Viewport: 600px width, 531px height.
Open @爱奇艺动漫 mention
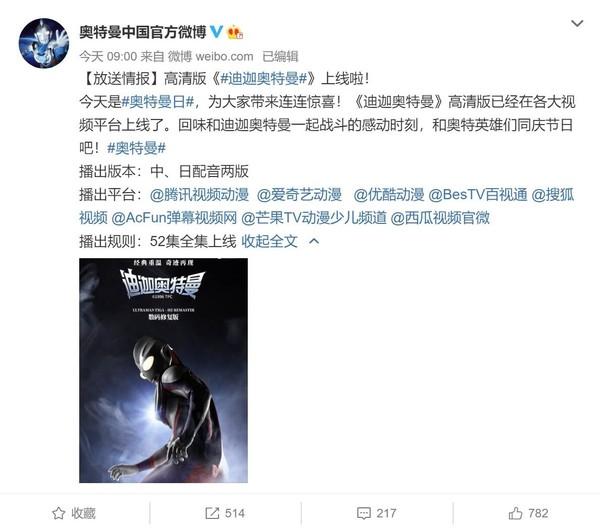299,195
